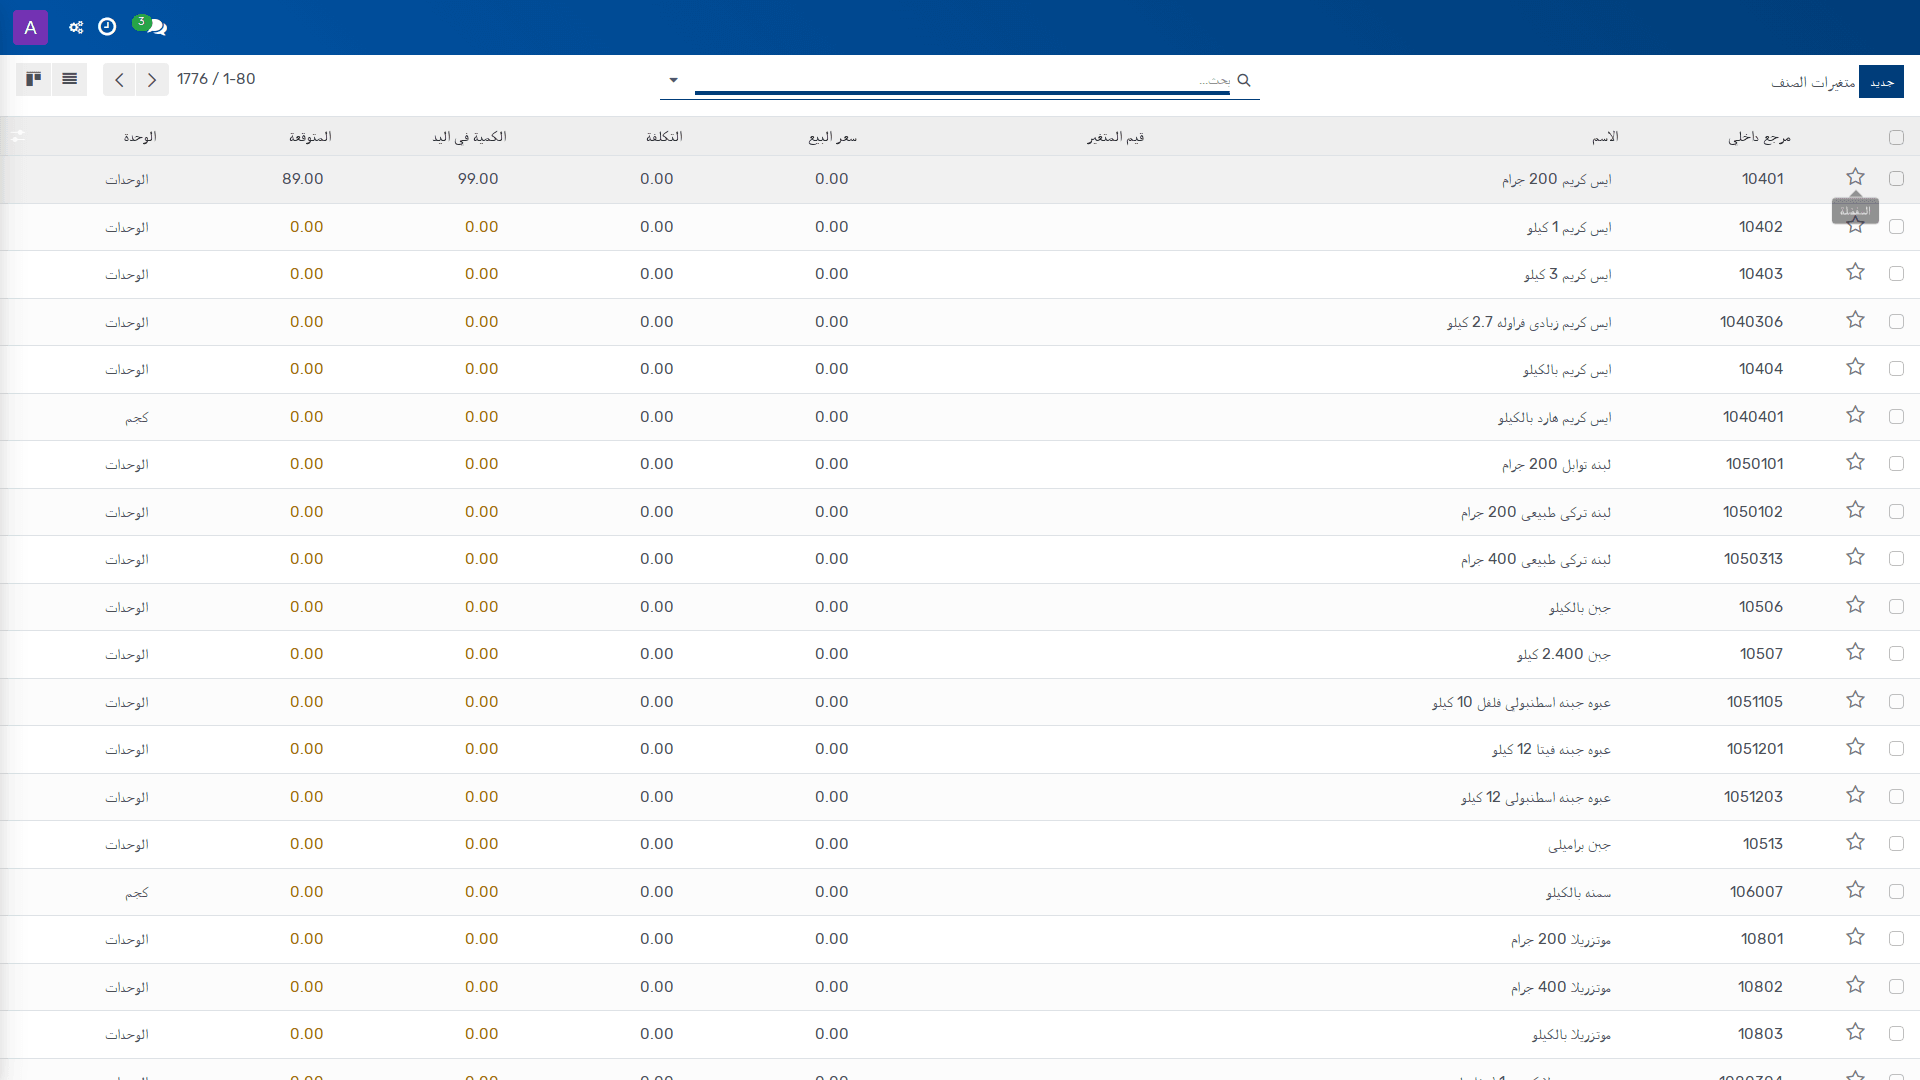
Task: Star product 10506 as favorite
Action: [1855, 605]
